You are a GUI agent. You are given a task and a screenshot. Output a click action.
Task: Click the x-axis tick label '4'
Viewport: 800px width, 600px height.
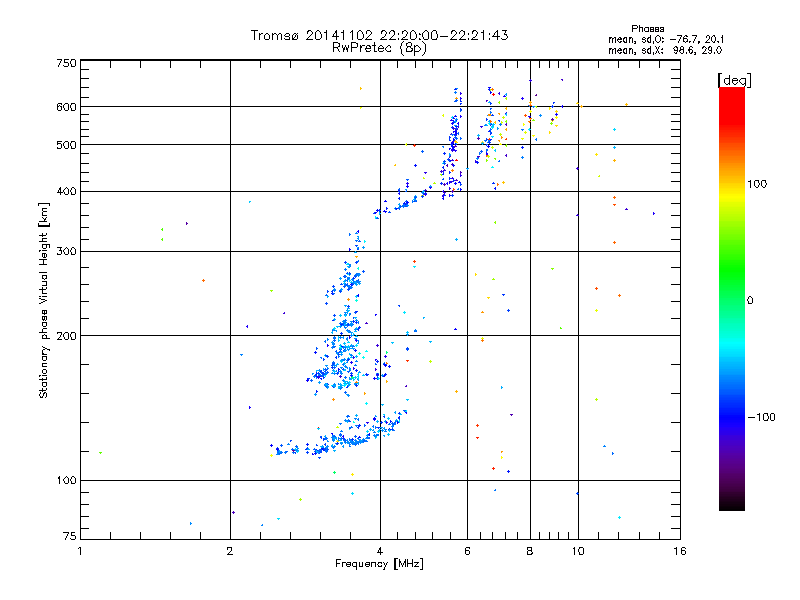(x=380, y=551)
